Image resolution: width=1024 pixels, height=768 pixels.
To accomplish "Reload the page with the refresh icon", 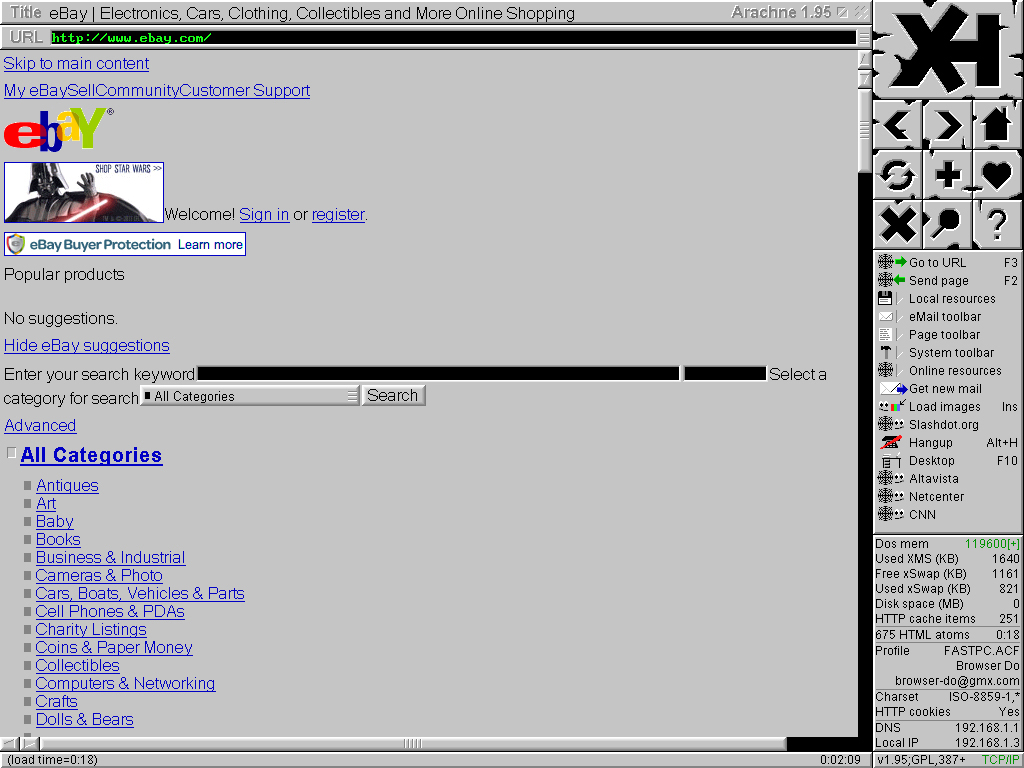I will pyautogui.click(x=898, y=175).
